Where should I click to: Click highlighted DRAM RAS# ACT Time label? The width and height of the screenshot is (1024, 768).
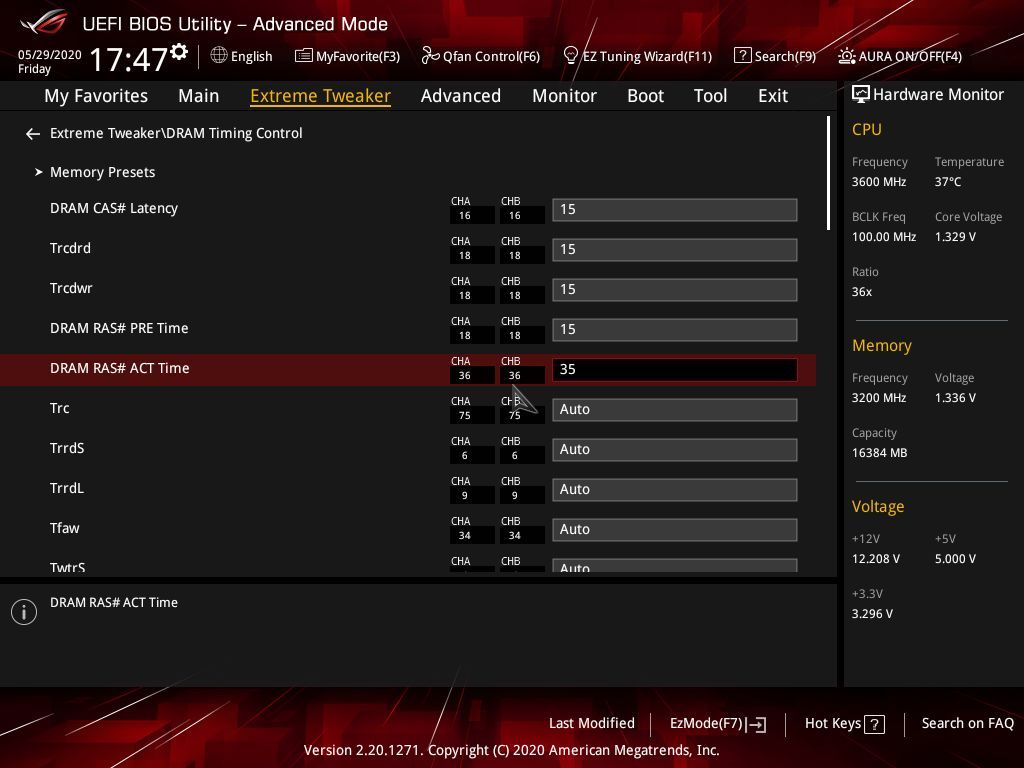[x=120, y=368]
